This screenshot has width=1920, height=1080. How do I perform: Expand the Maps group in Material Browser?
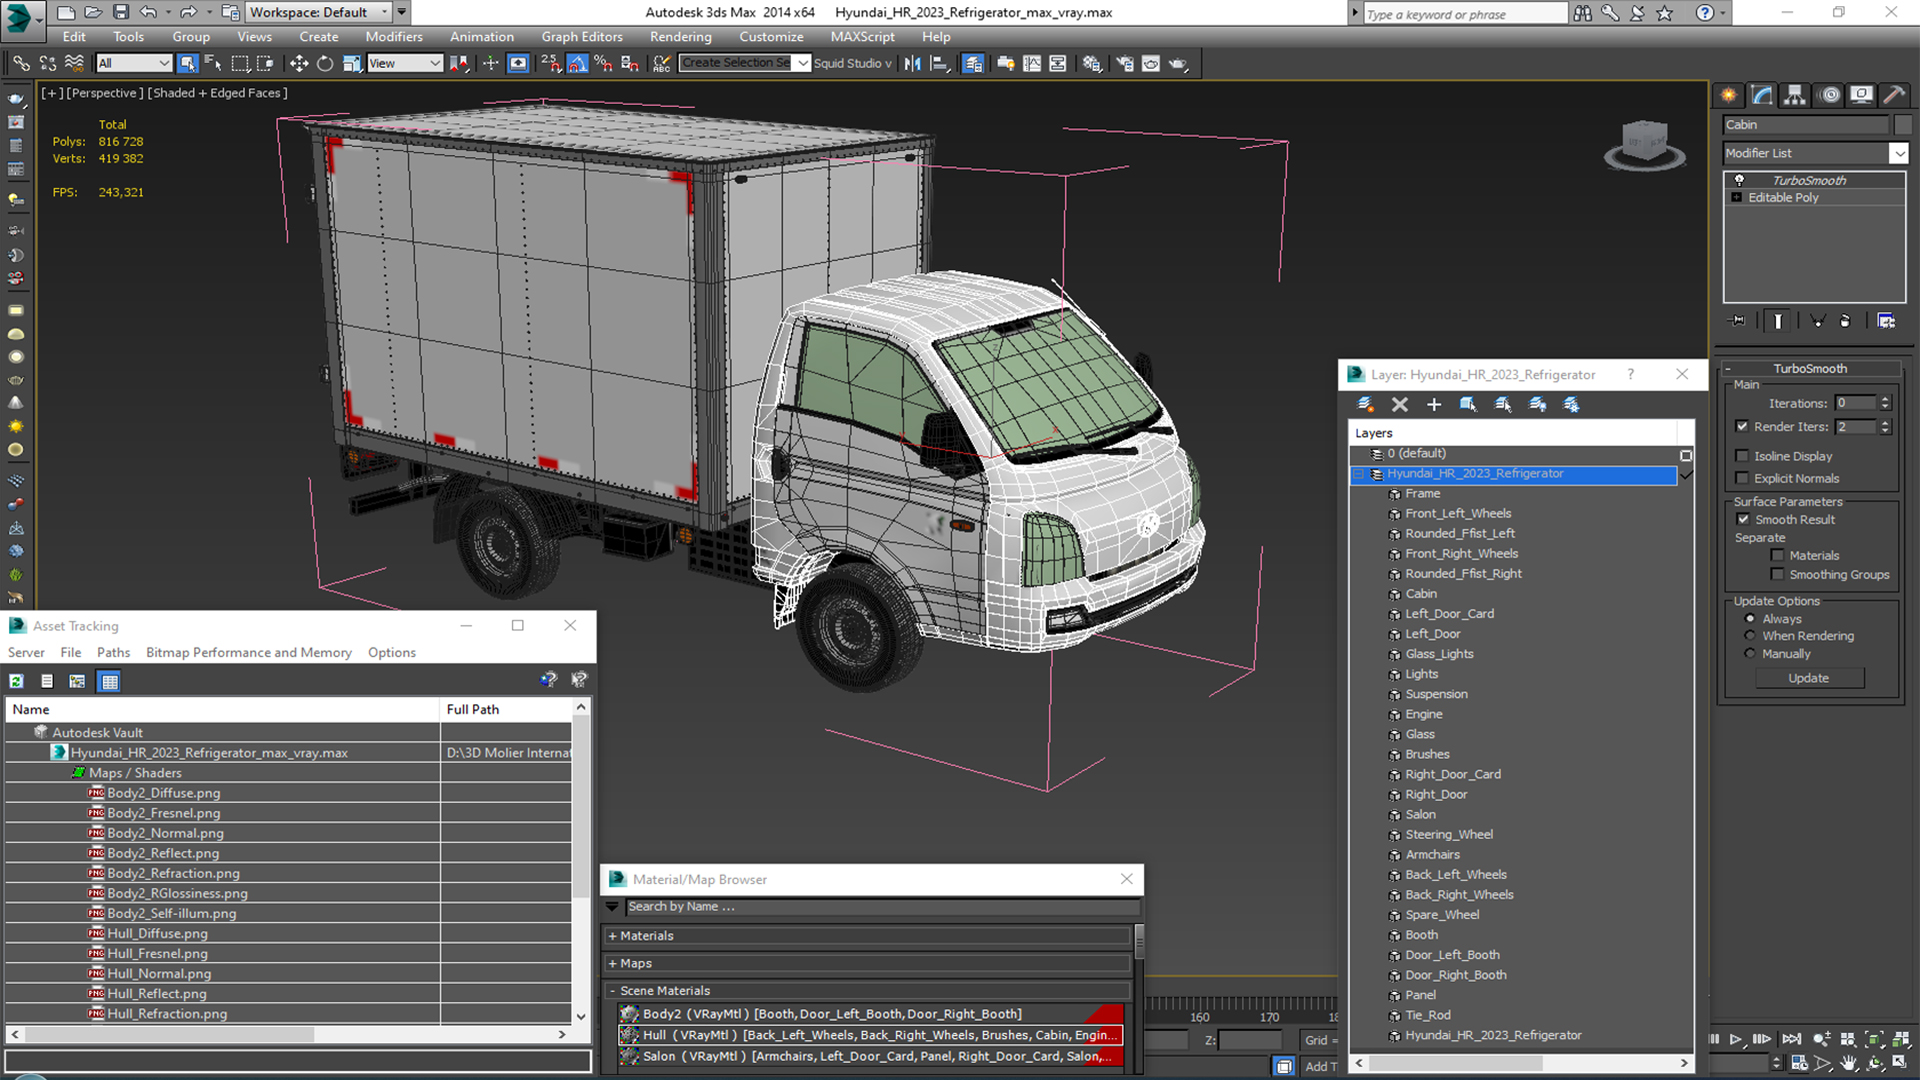[612, 964]
